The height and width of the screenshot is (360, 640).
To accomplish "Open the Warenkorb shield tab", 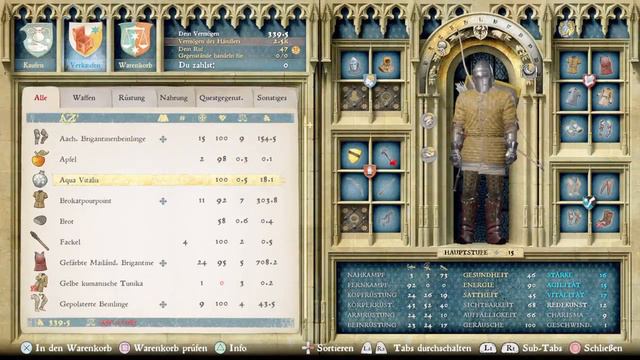I will [135, 46].
